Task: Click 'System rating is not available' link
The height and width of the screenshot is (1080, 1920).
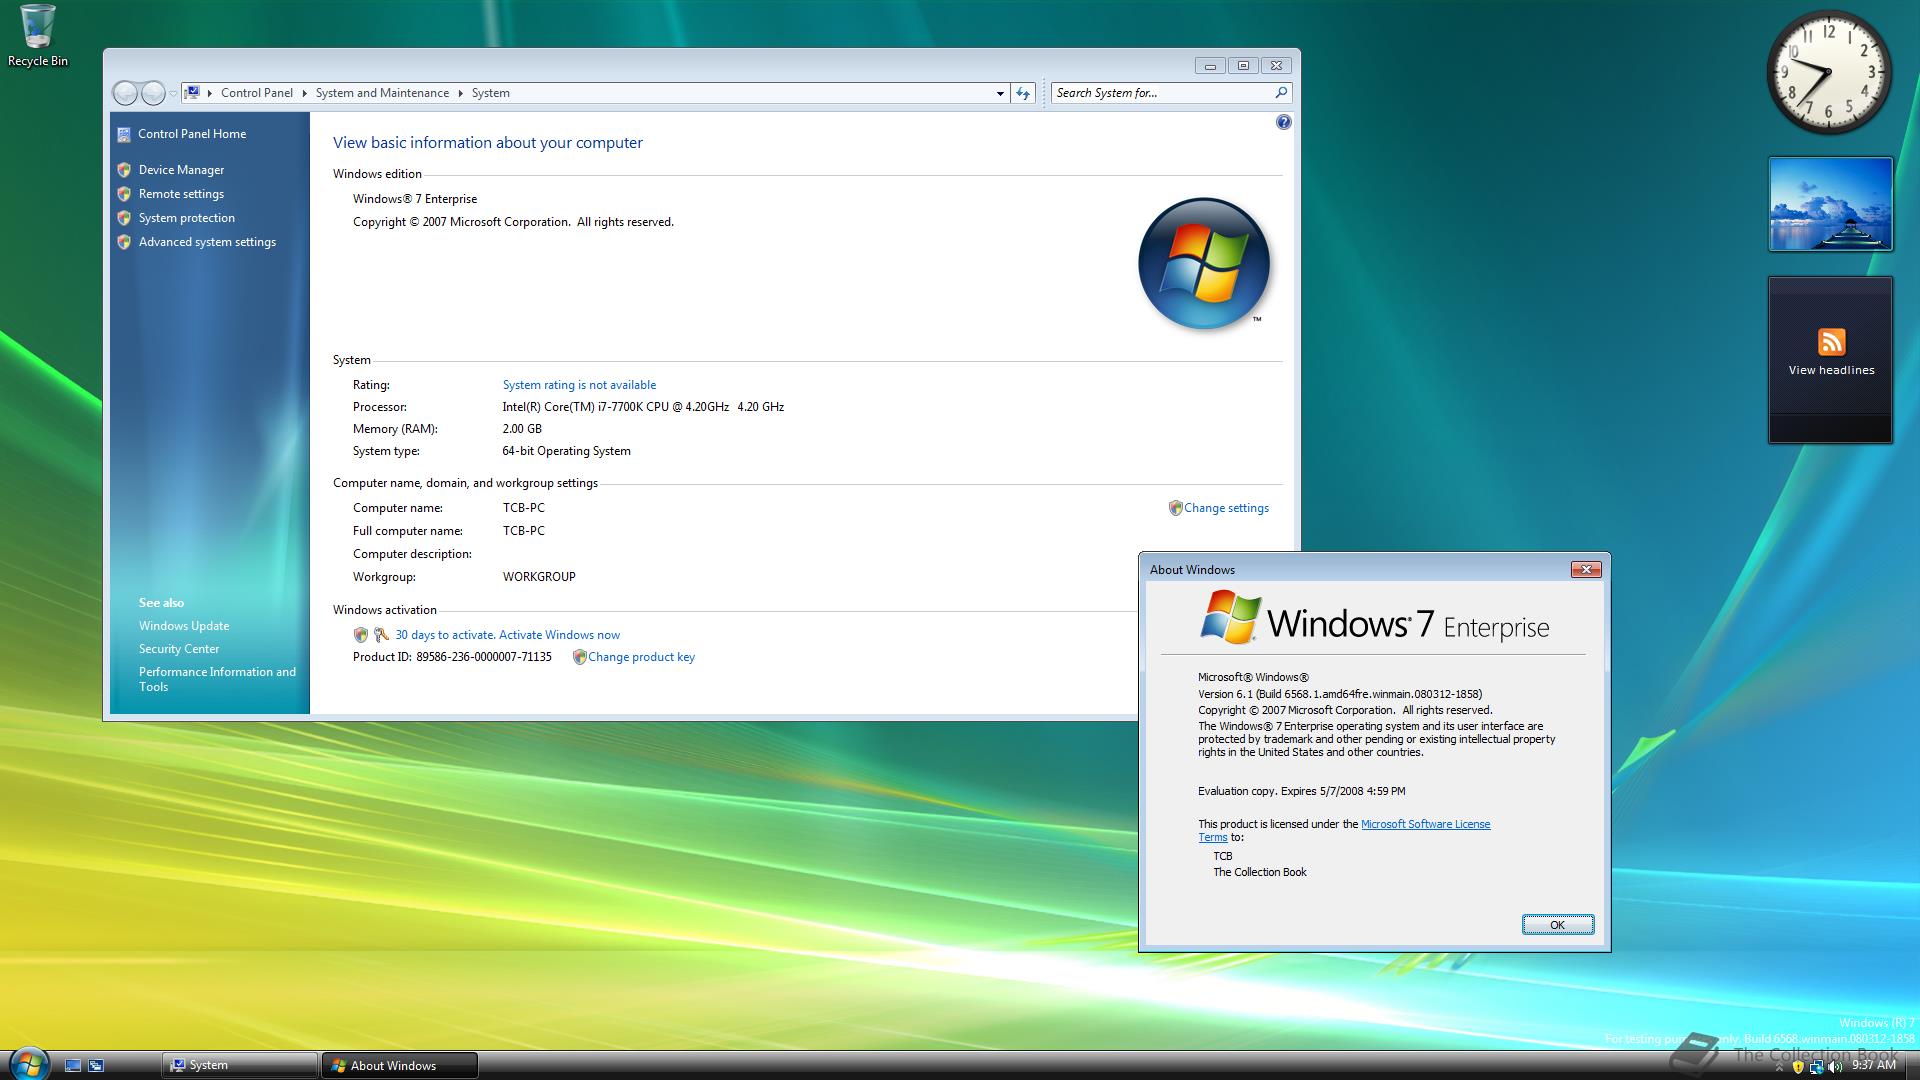Action: (579, 385)
